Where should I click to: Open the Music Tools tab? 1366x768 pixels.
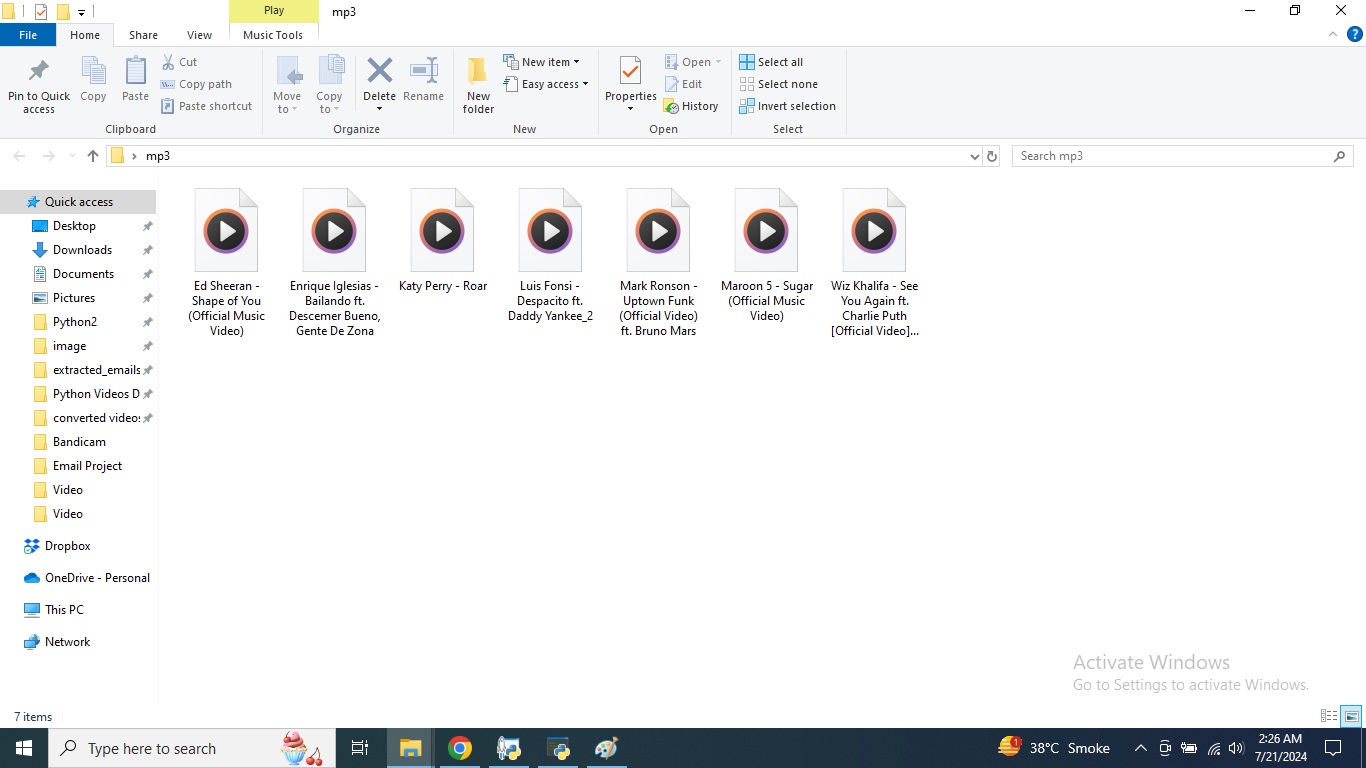tap(273, 35)
